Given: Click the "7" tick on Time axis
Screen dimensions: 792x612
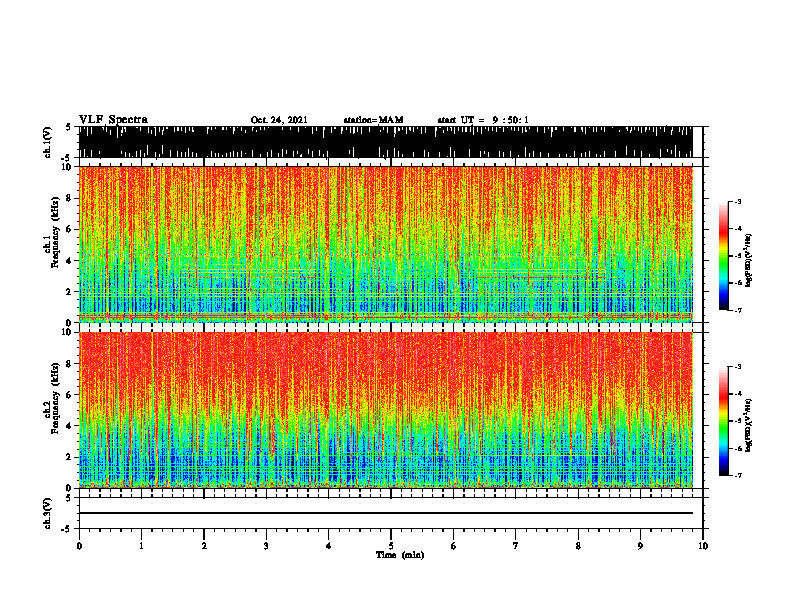Looking at the screenshot, I should tap(516, 546).
